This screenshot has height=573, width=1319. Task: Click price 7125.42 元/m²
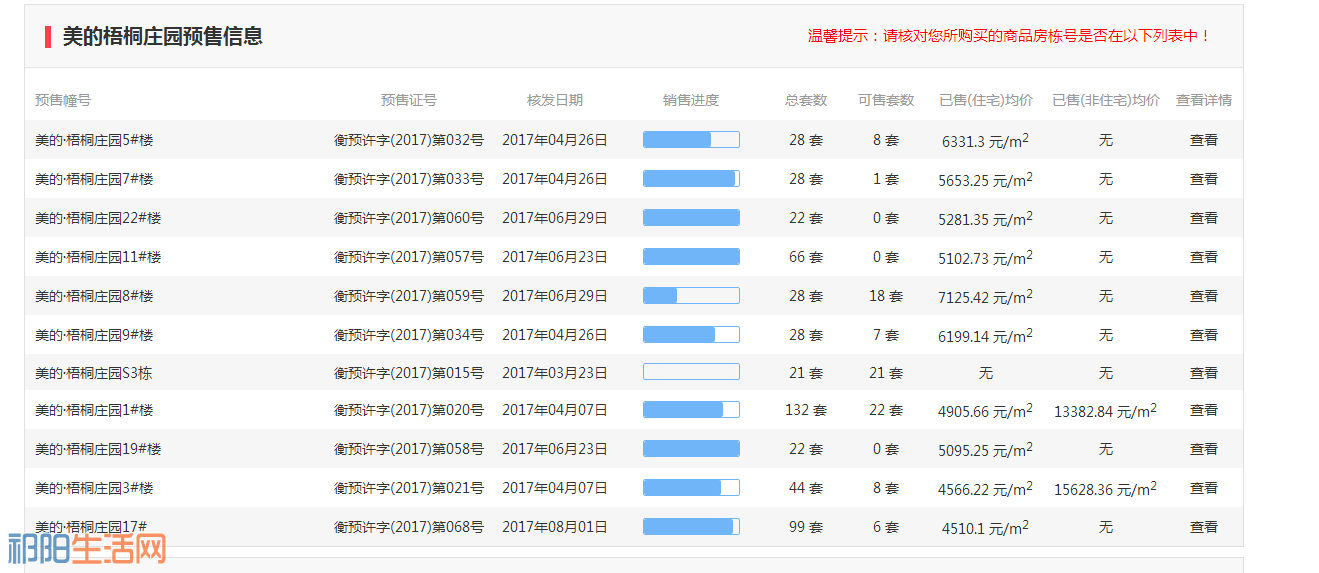click(x=986, y=297)
